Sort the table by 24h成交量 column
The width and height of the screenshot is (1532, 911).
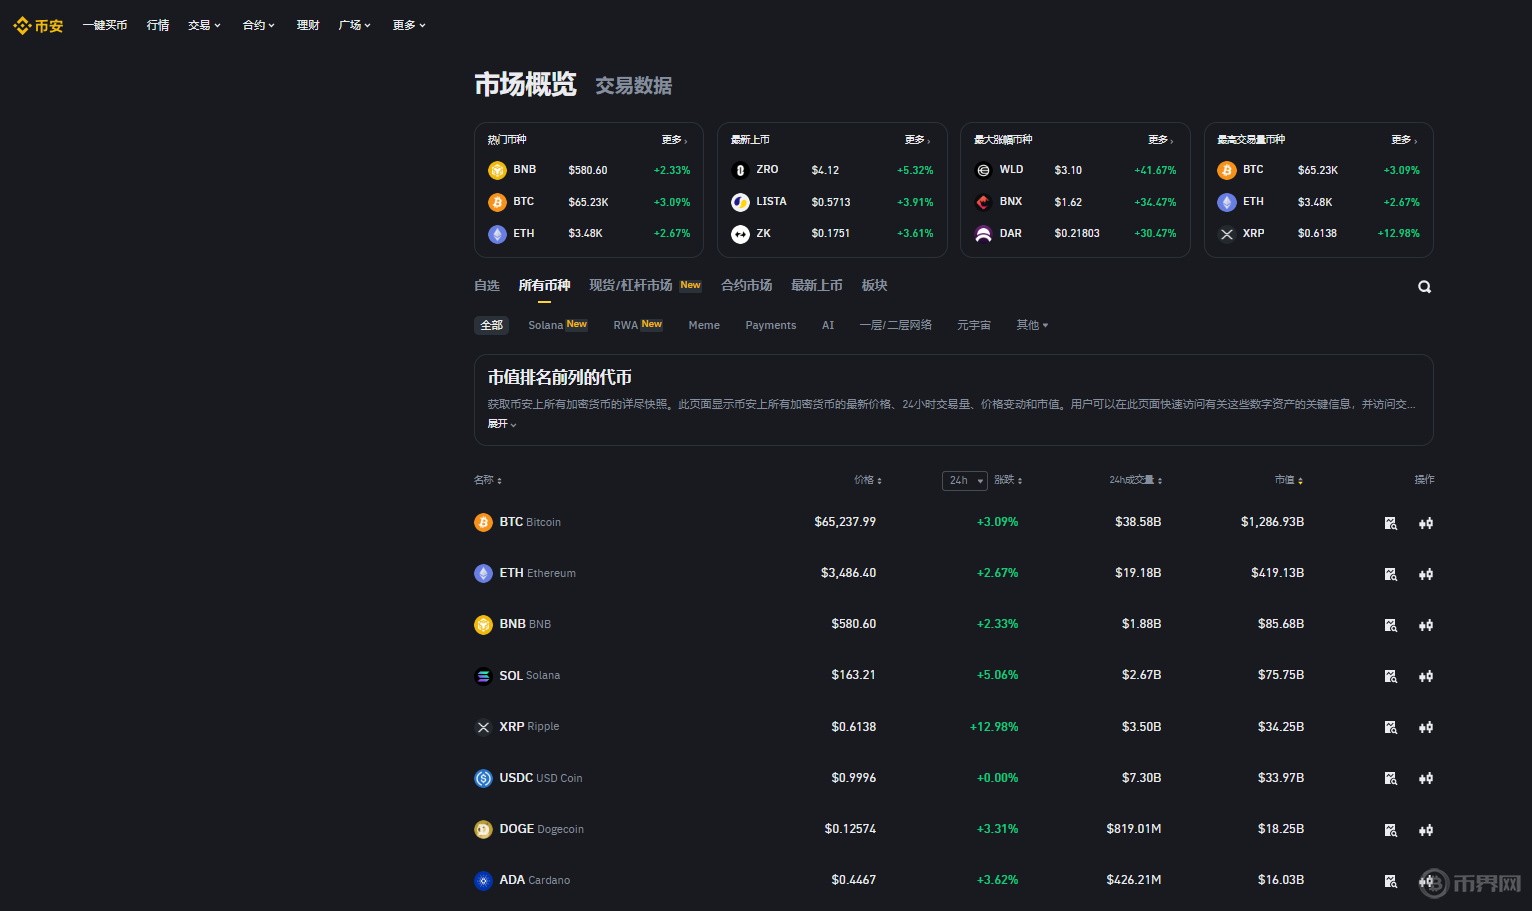tap(1135, 480)
